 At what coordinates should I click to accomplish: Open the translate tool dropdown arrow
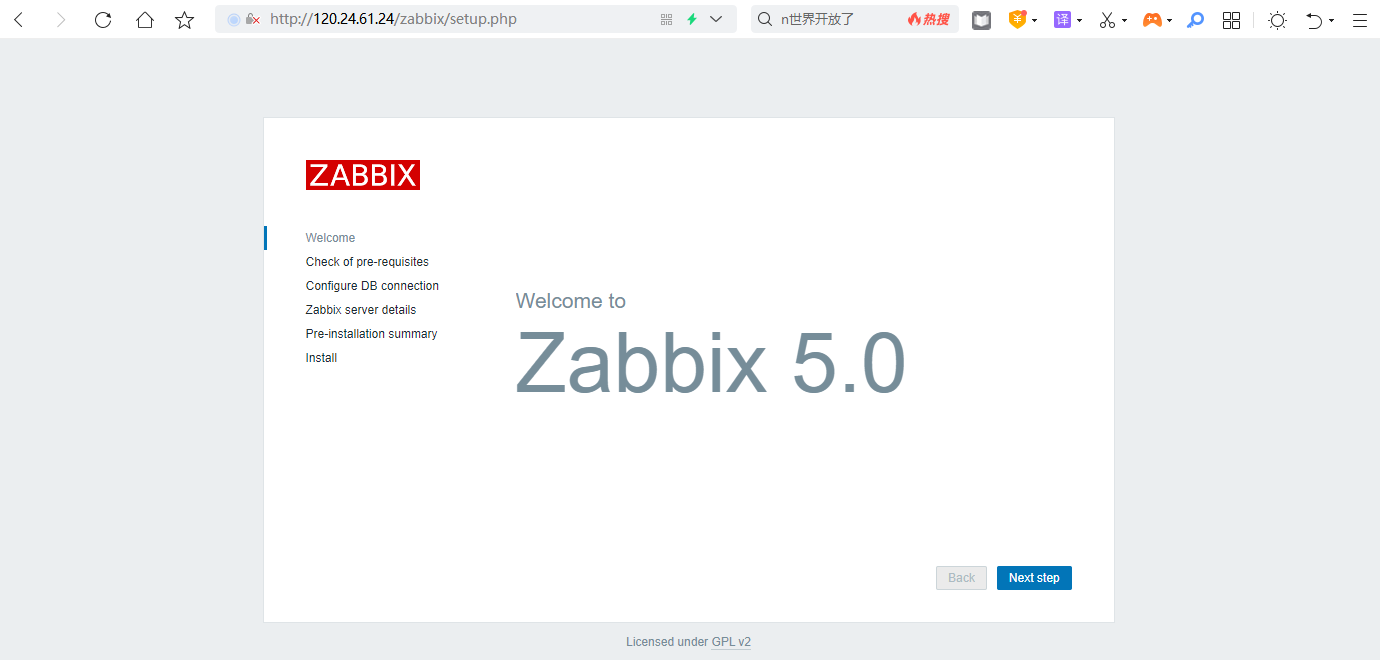click(x=1080, y=21)
